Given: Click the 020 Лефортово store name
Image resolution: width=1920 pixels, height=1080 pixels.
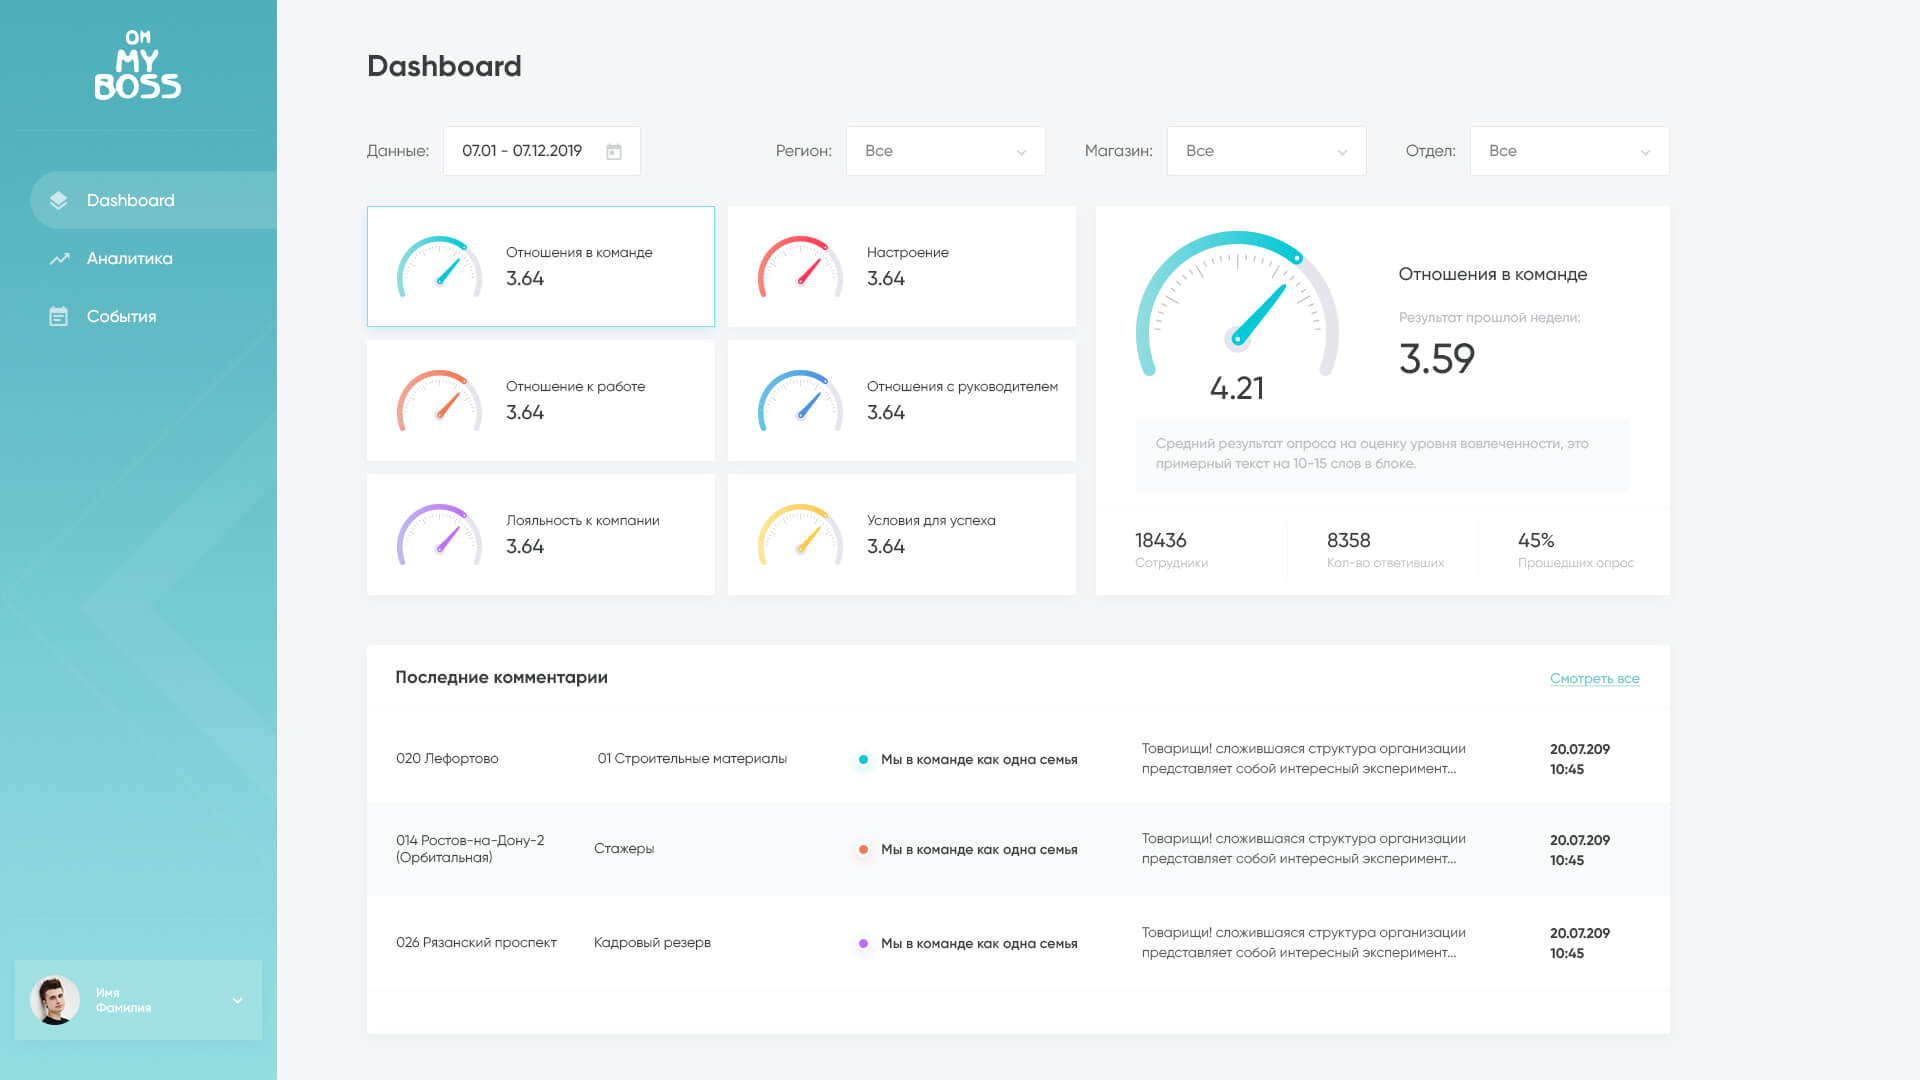Looking at the screenshot, I should point(447,758).
